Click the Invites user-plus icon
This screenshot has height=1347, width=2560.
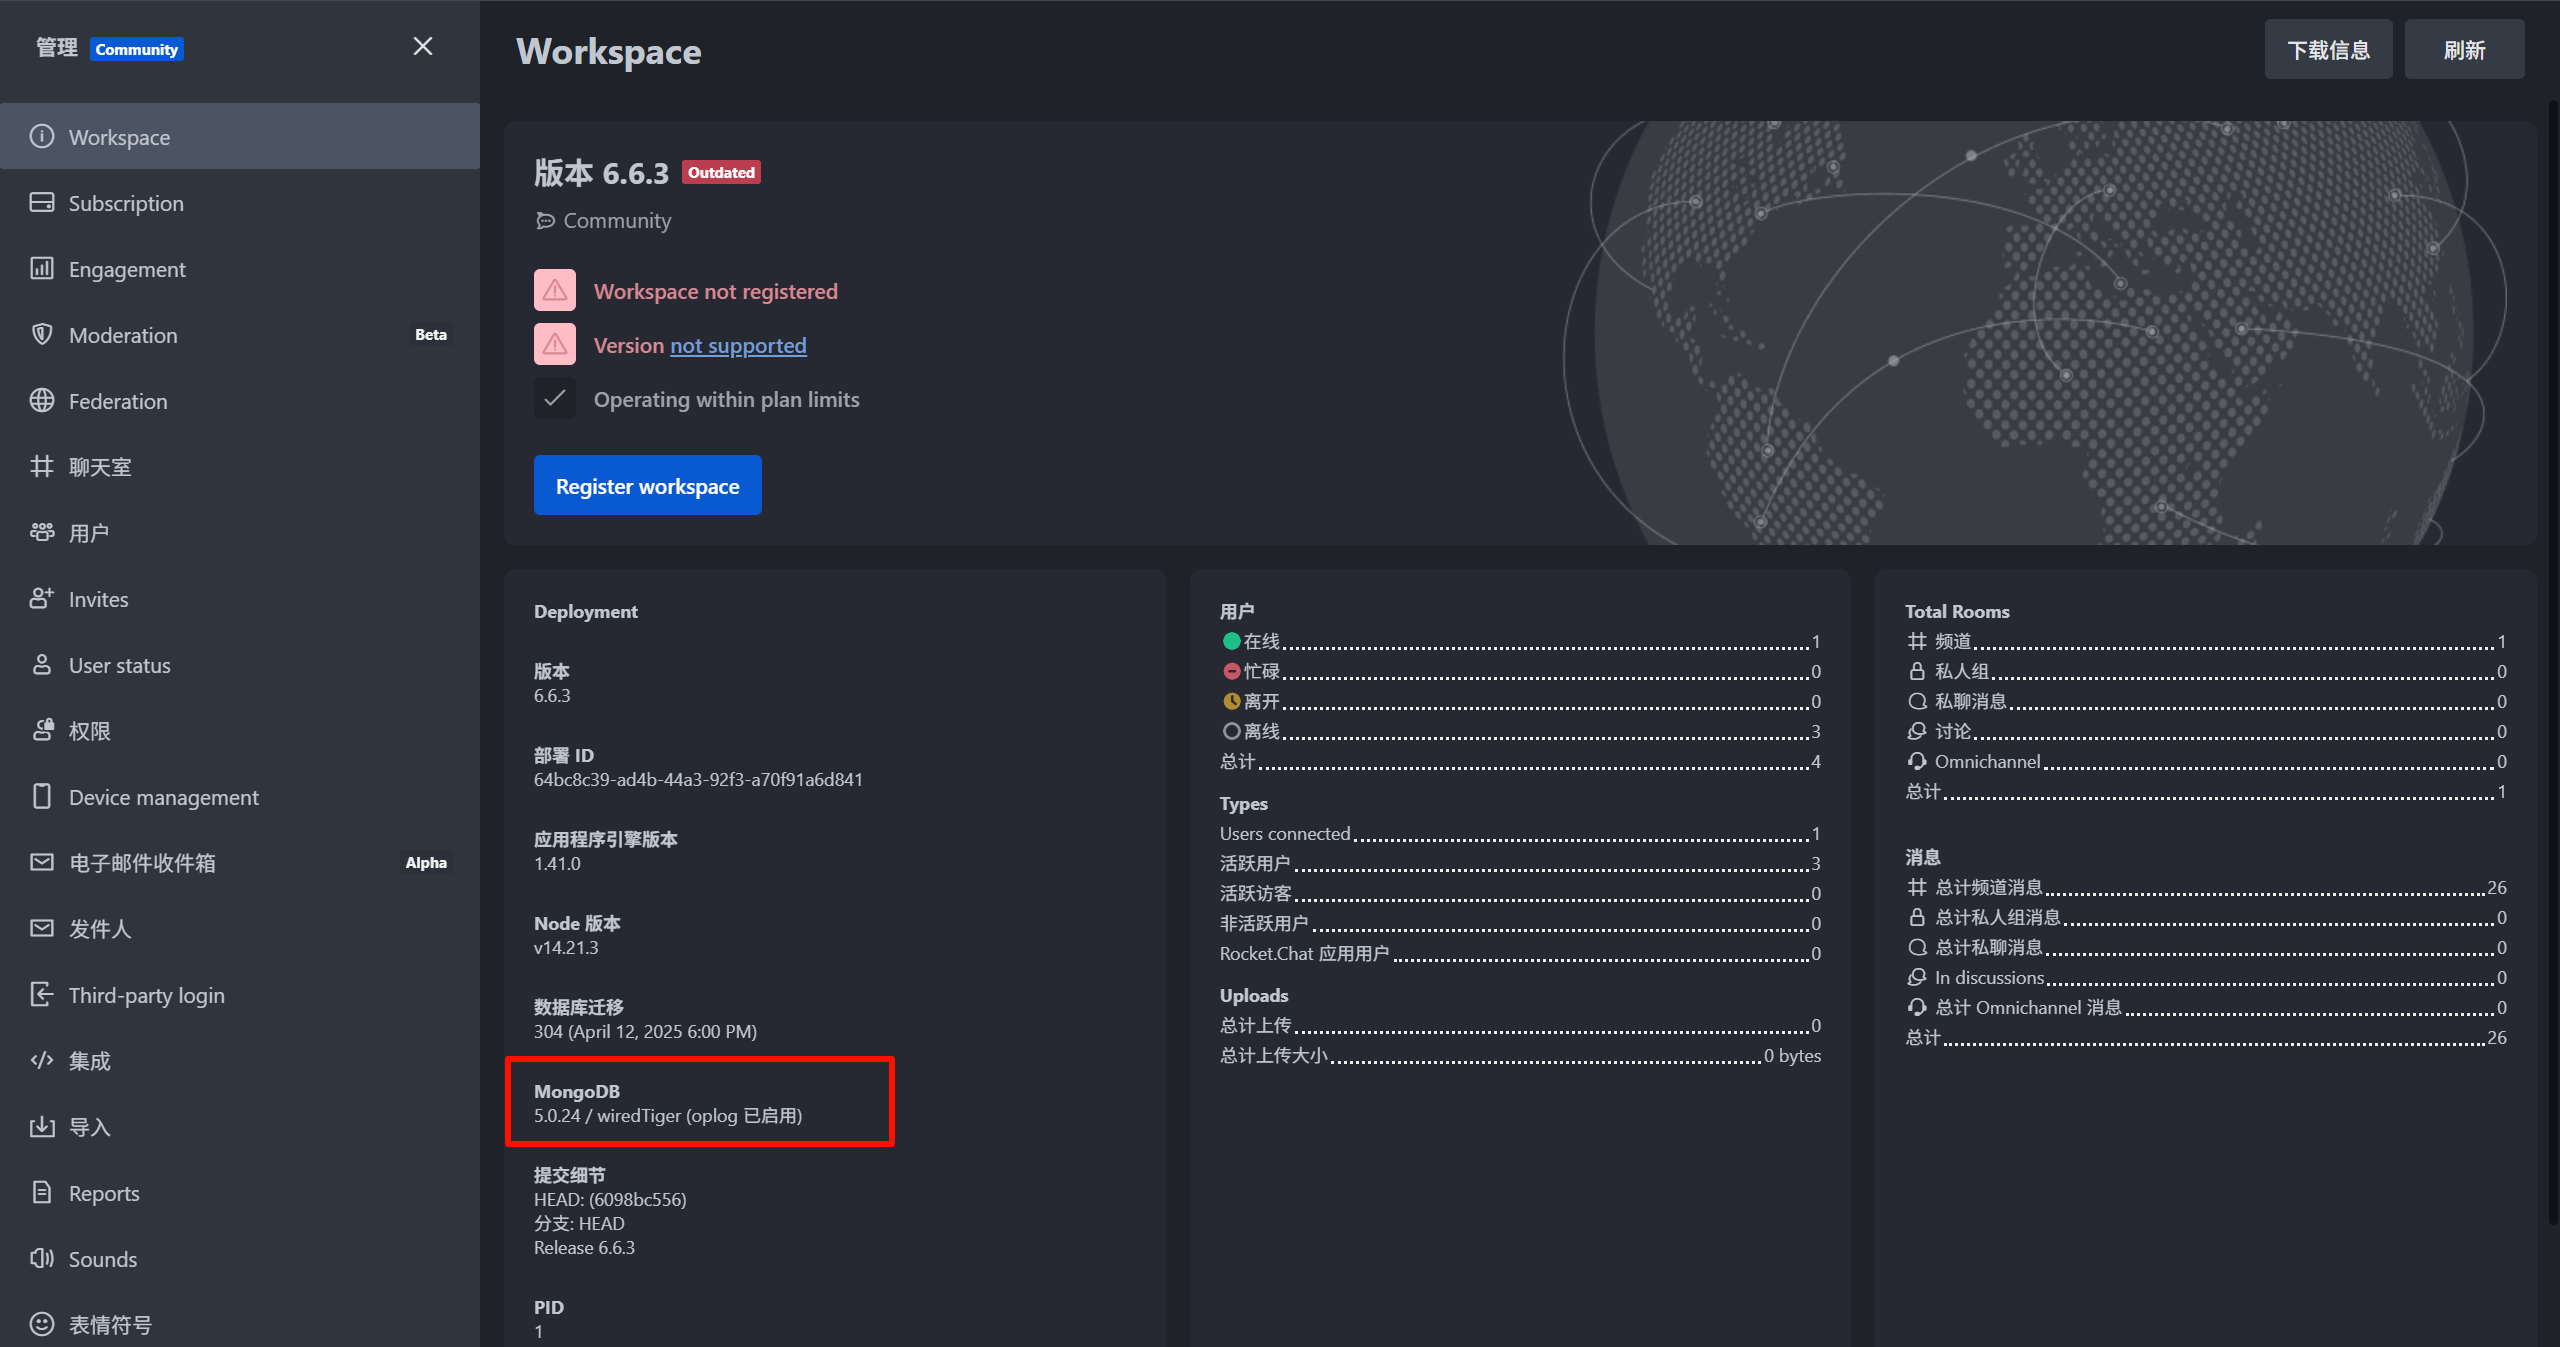(x=42, y=598)
